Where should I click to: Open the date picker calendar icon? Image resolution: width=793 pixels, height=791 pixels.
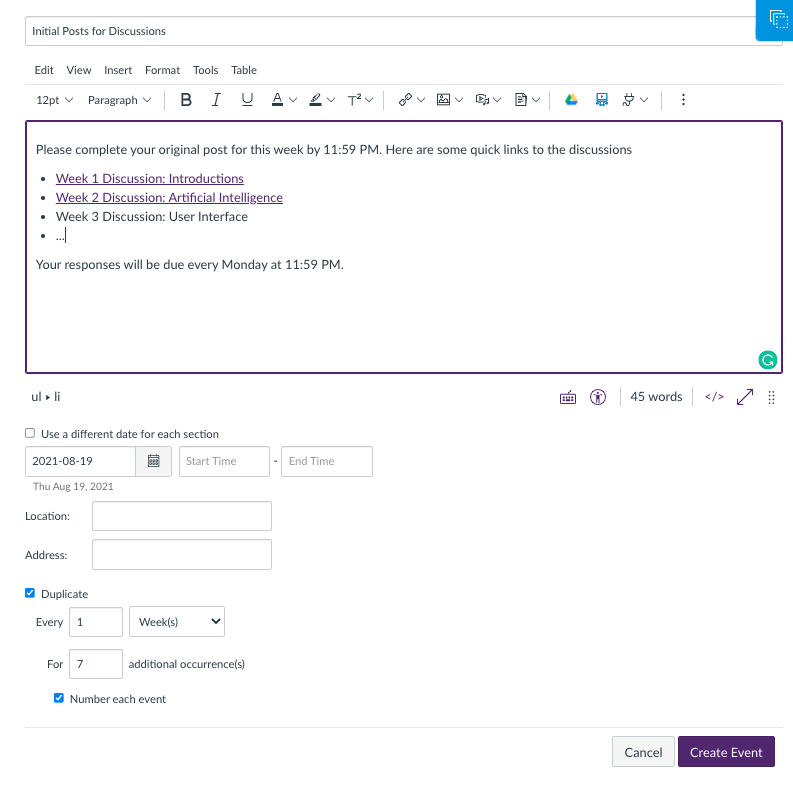point(154,461)
